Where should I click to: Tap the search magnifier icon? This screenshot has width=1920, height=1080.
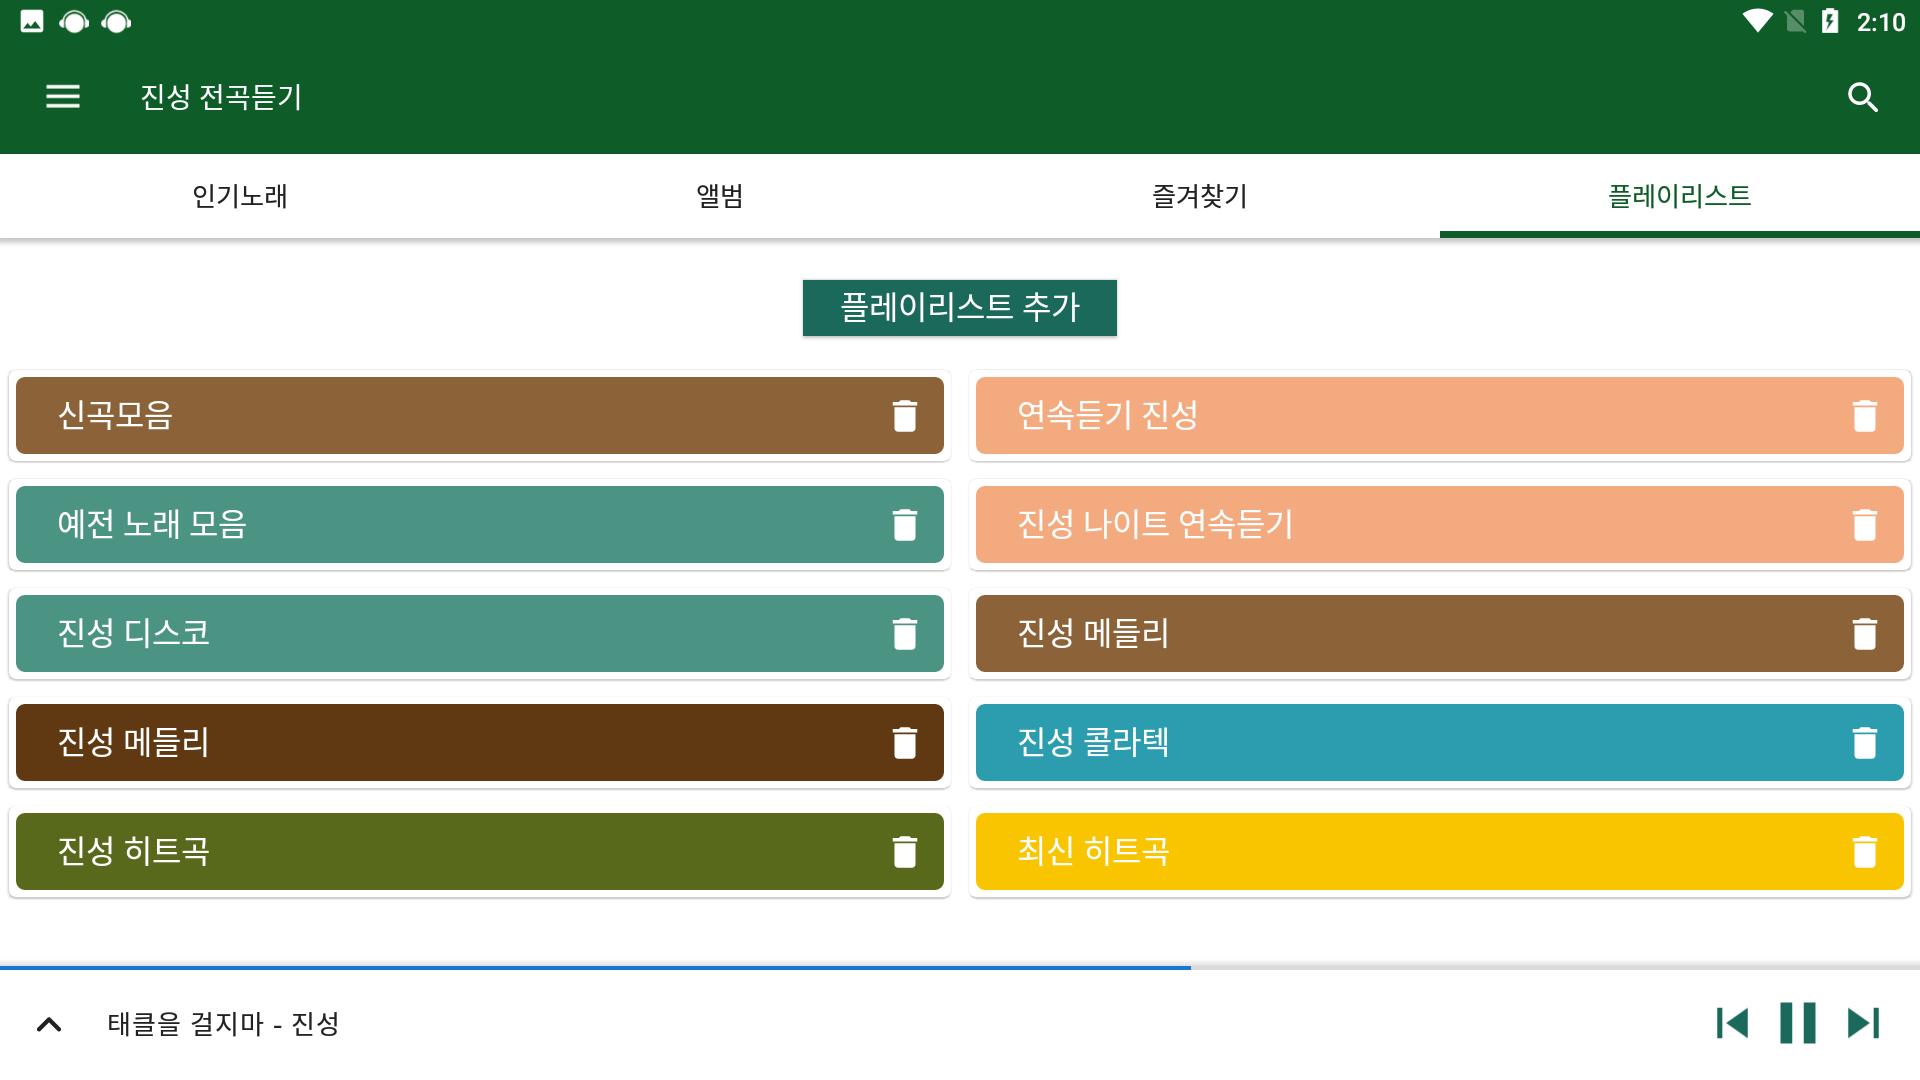coord(1862,97)
